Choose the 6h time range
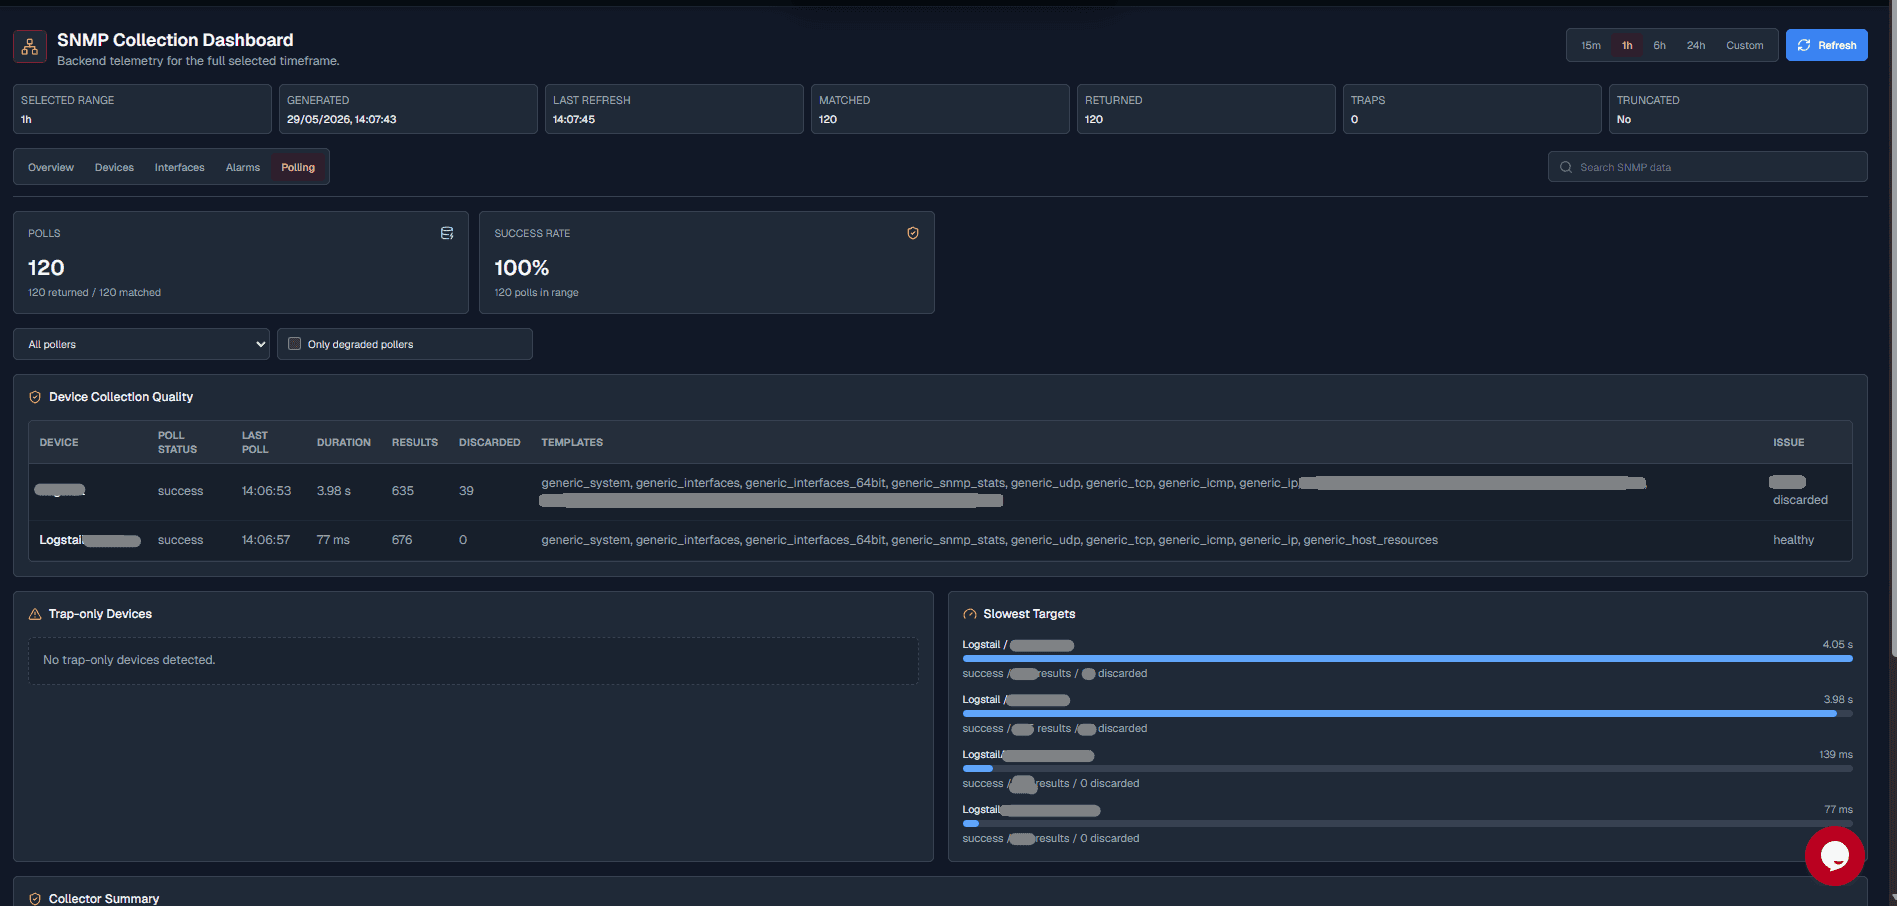 1659,45
